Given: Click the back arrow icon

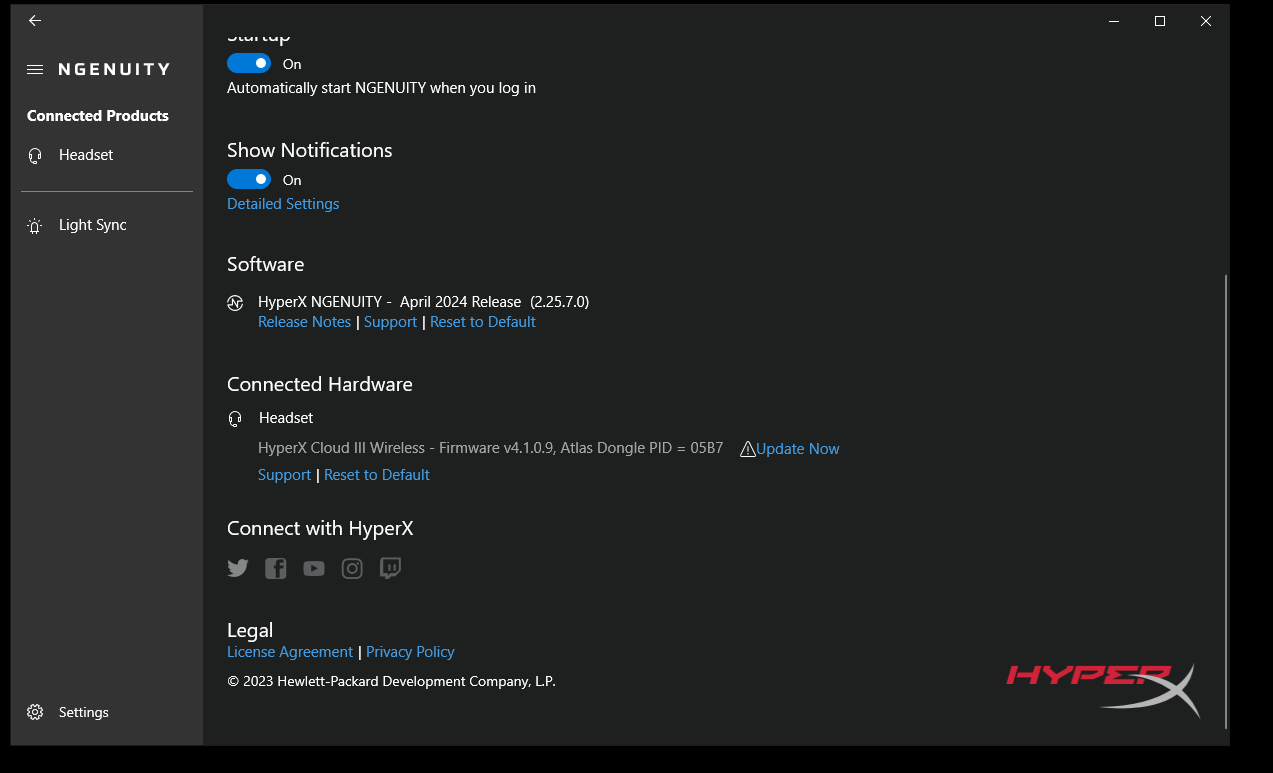Looking at the screenshot, I should pyautogui.click(x=35, y=21).
